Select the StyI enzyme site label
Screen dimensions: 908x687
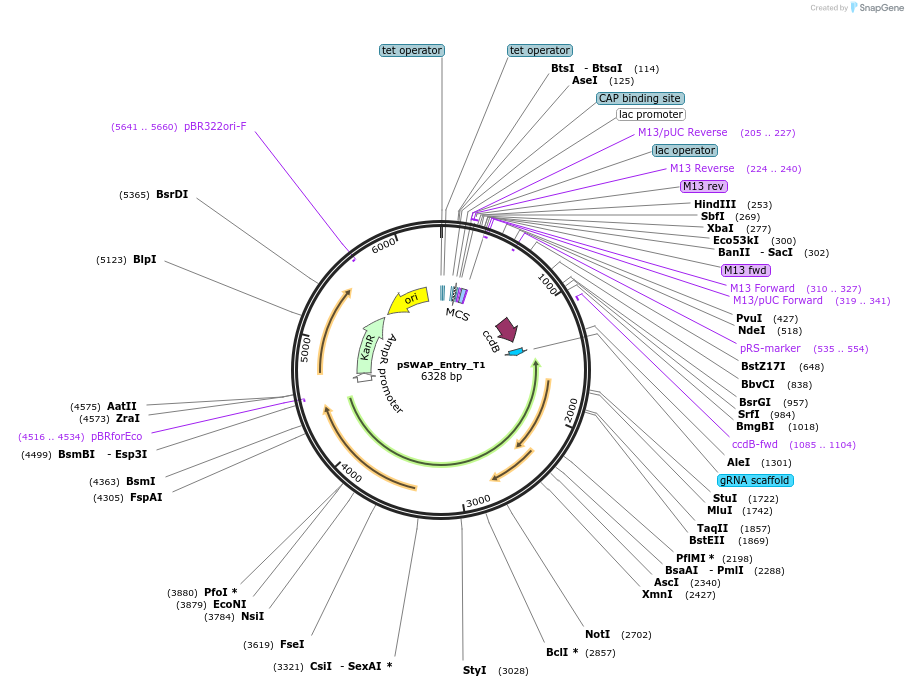474,670
